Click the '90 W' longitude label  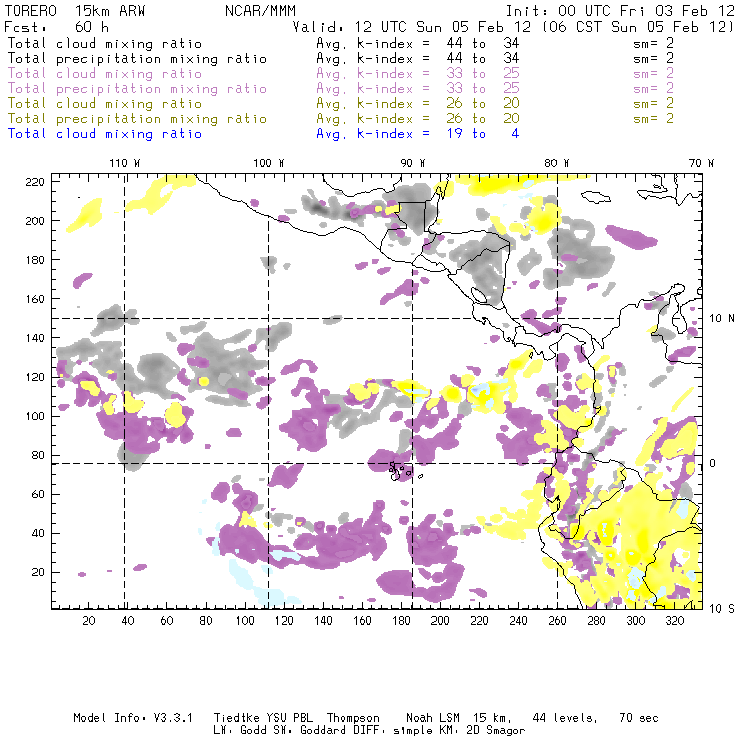(412, 163)
